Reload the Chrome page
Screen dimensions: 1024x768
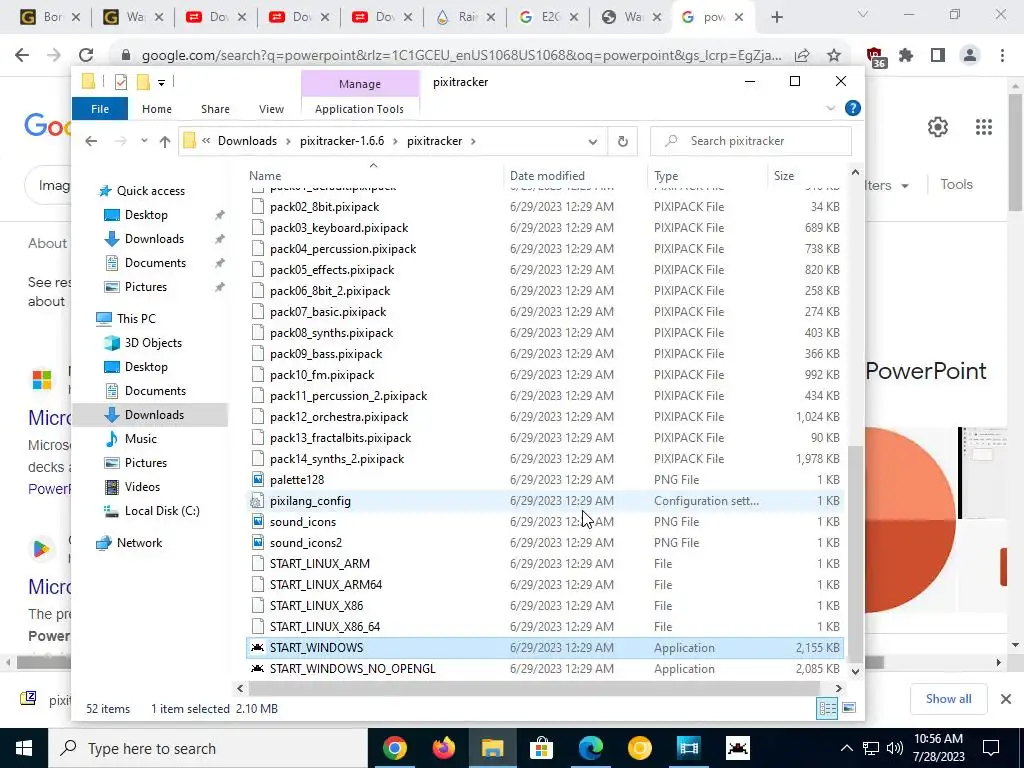[86, 56]
